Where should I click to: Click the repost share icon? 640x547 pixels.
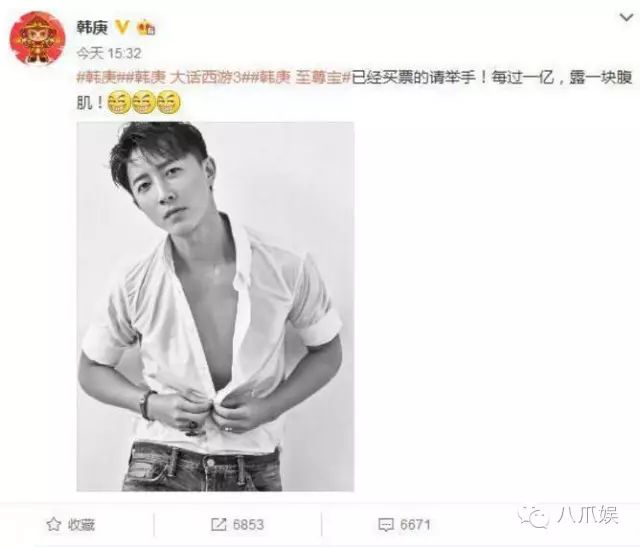[218, 525]
